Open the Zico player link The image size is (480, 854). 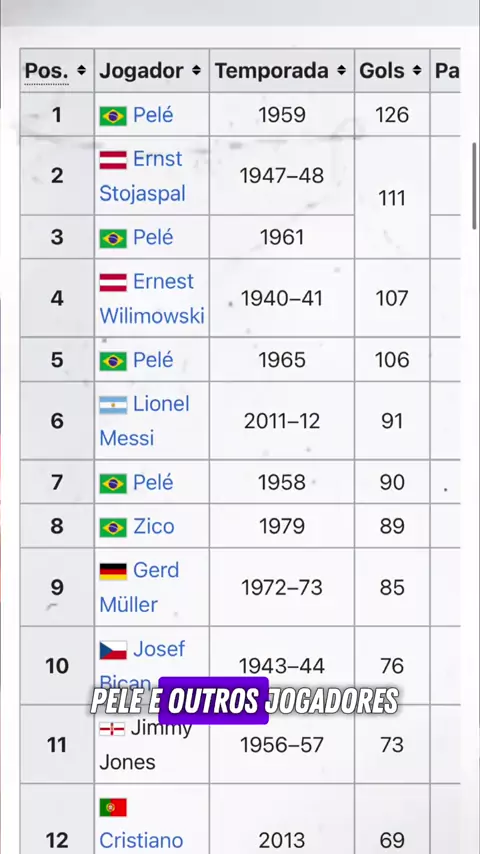click(154, 527)
